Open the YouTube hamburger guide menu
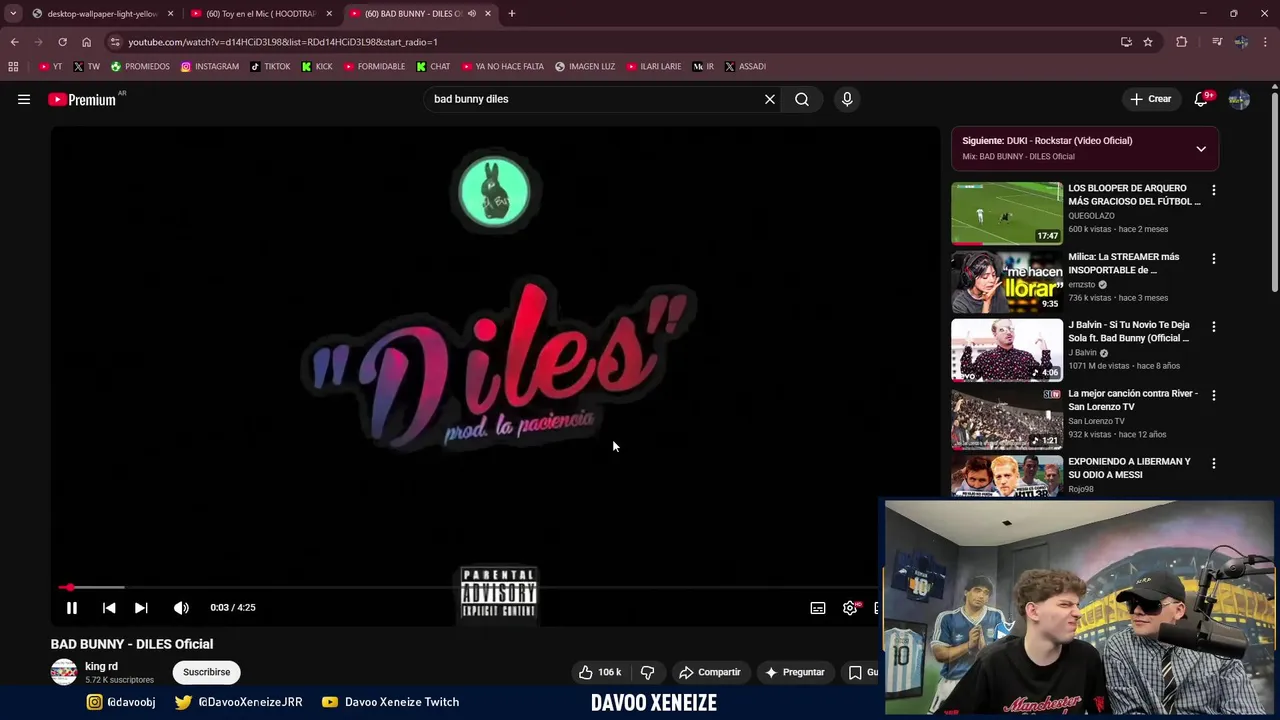Screen dimensions: 1280x720 click(24, 99)
